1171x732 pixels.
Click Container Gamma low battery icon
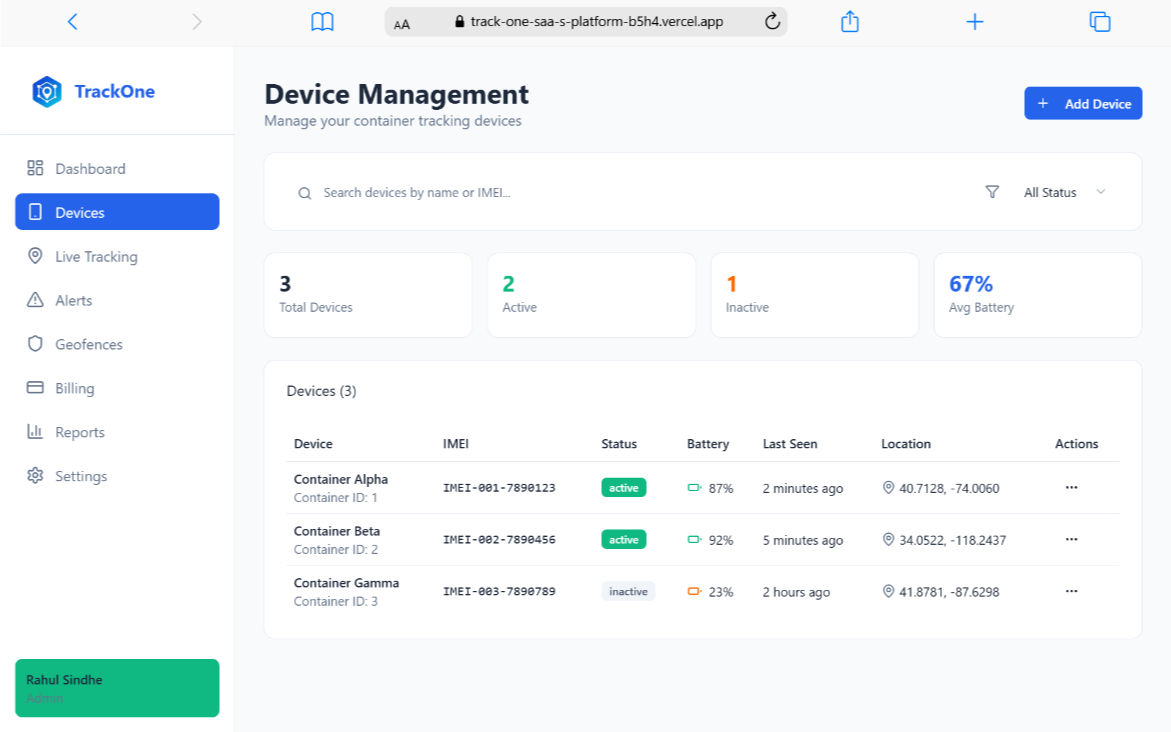tap(694, 592)
